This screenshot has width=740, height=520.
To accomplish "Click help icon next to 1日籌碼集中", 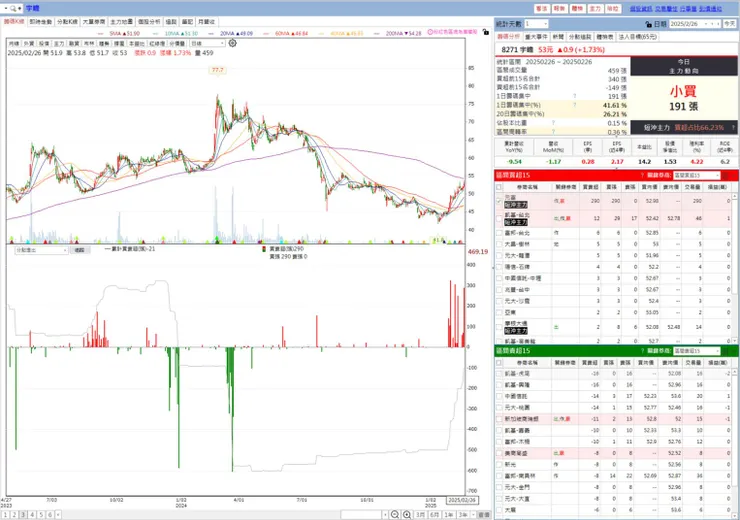I will pyautogui.click(x=574, y=96).
